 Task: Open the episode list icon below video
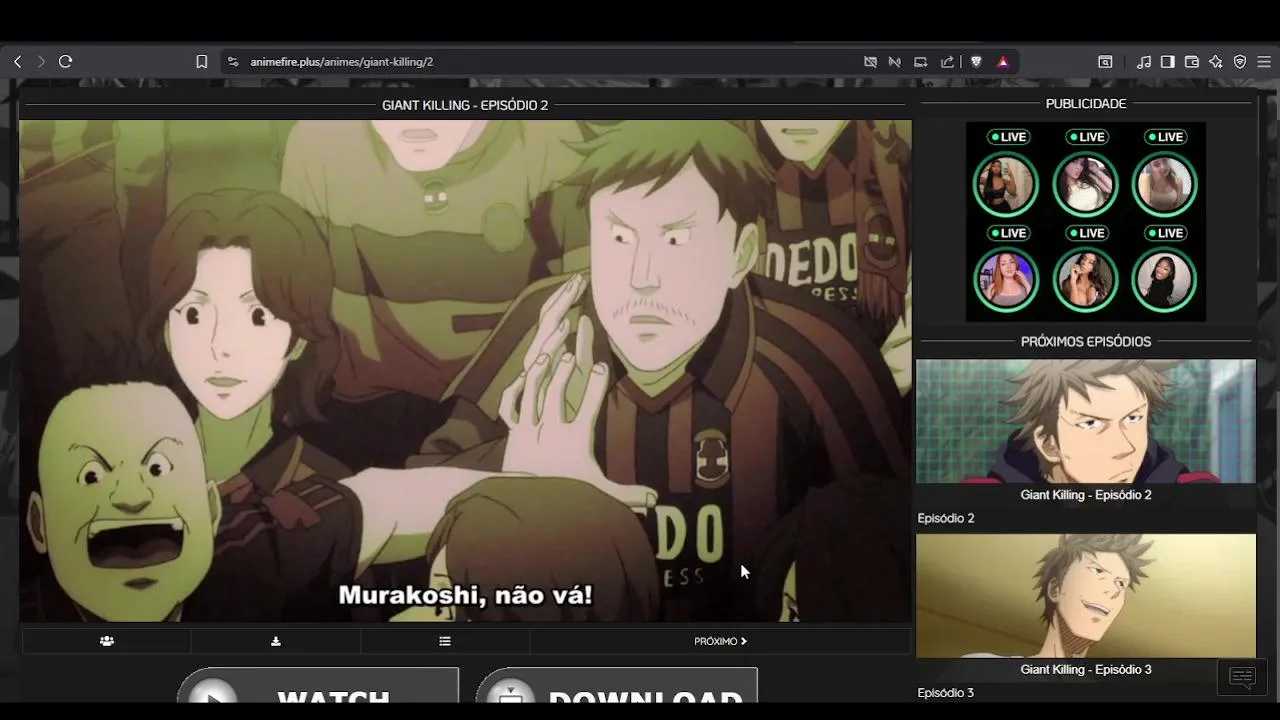click(x=445, y=641)
